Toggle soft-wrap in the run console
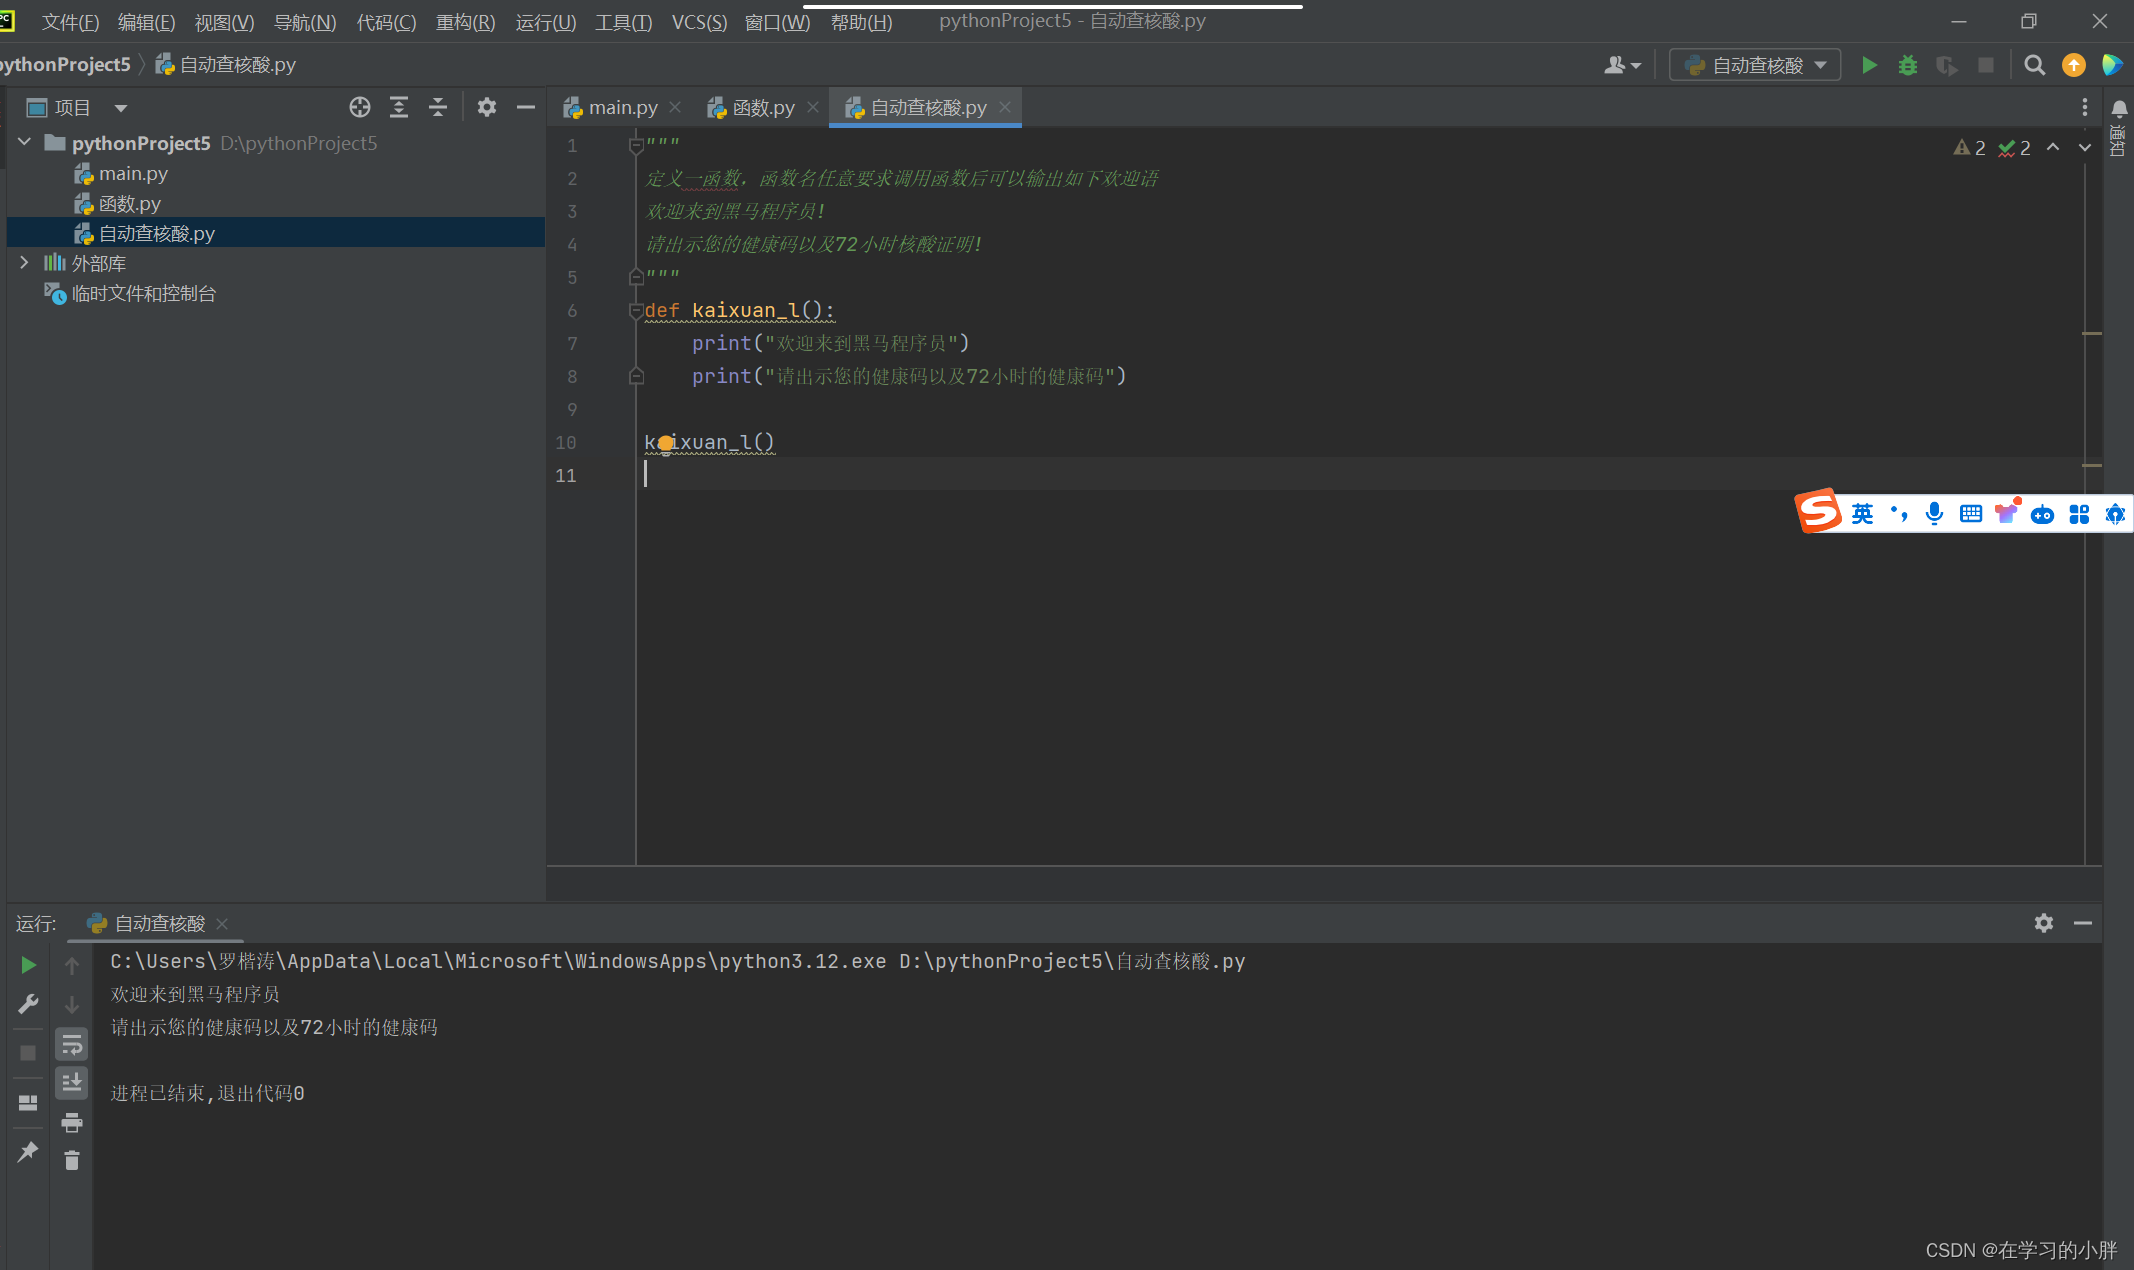This screenshot has height=1270, width=2134. click(72, 1045)
